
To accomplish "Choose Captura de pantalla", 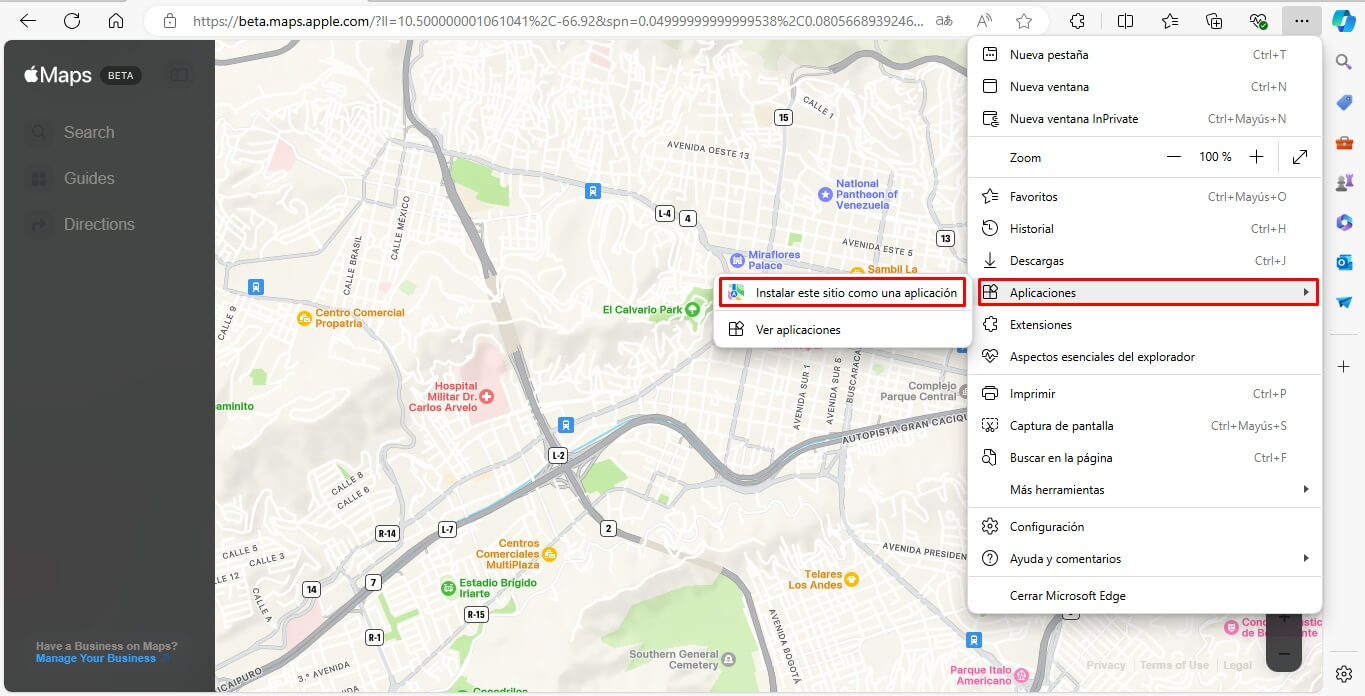I will tap(1145, 426).
